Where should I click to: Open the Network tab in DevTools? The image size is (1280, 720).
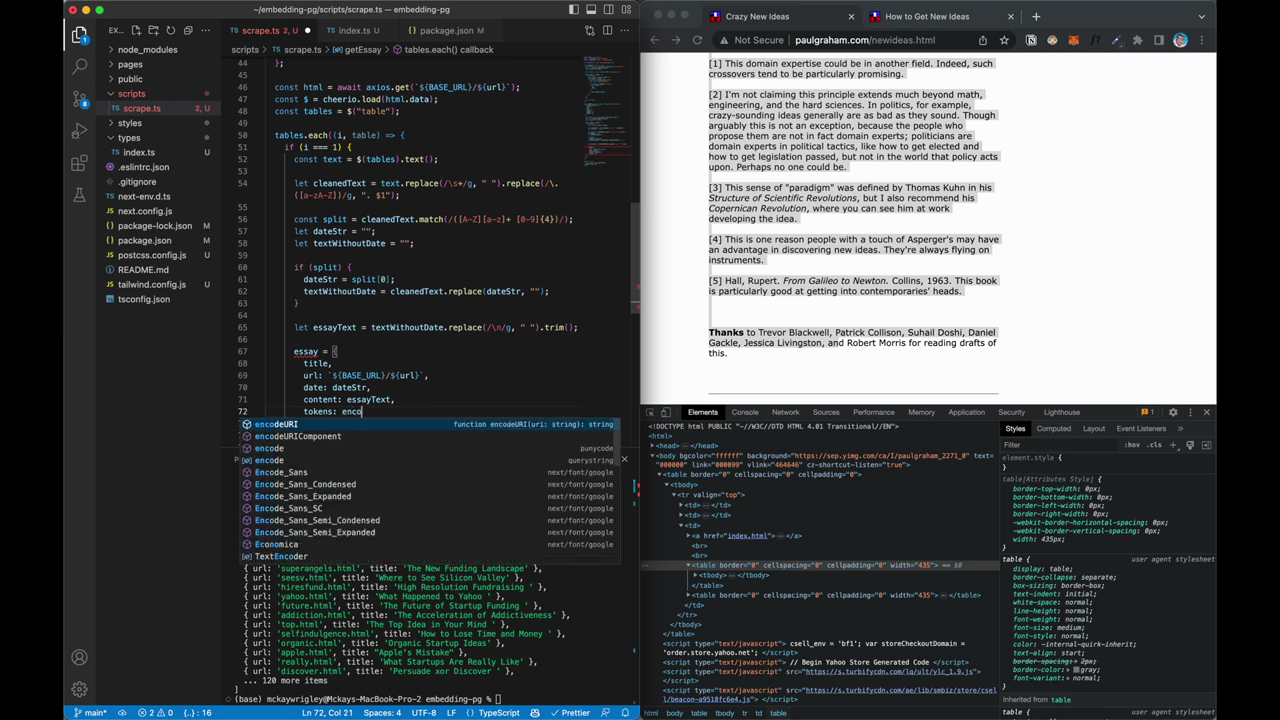pyautogui.click(x=785, y=412)
